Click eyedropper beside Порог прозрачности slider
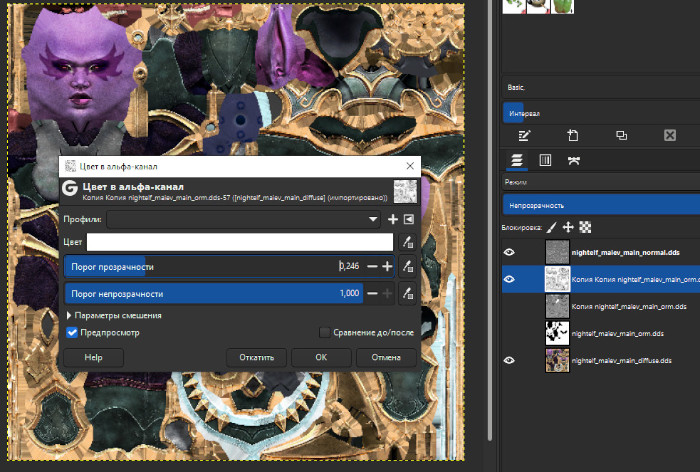This screenshot has width=700, height=472. pyautogui.click(x=407, y=266)
